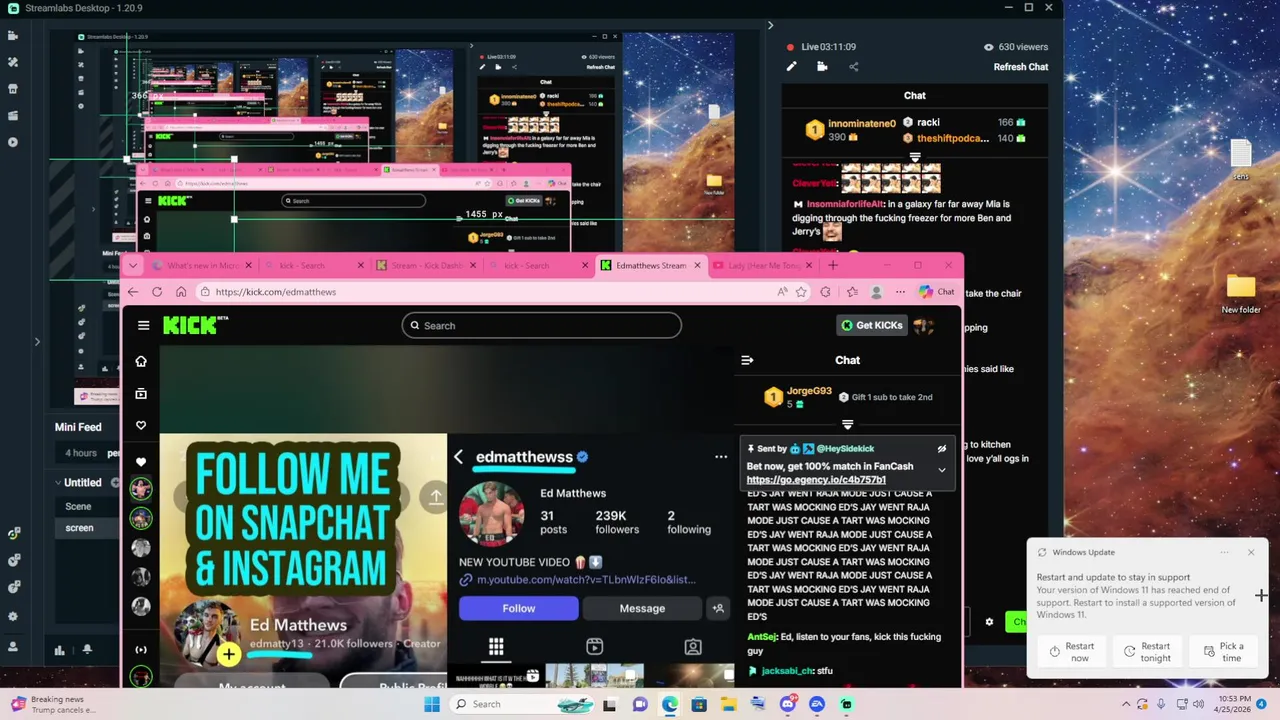Click Kick search field
The width and height of the screenshot is (1280, 720).
pos(541,325)
